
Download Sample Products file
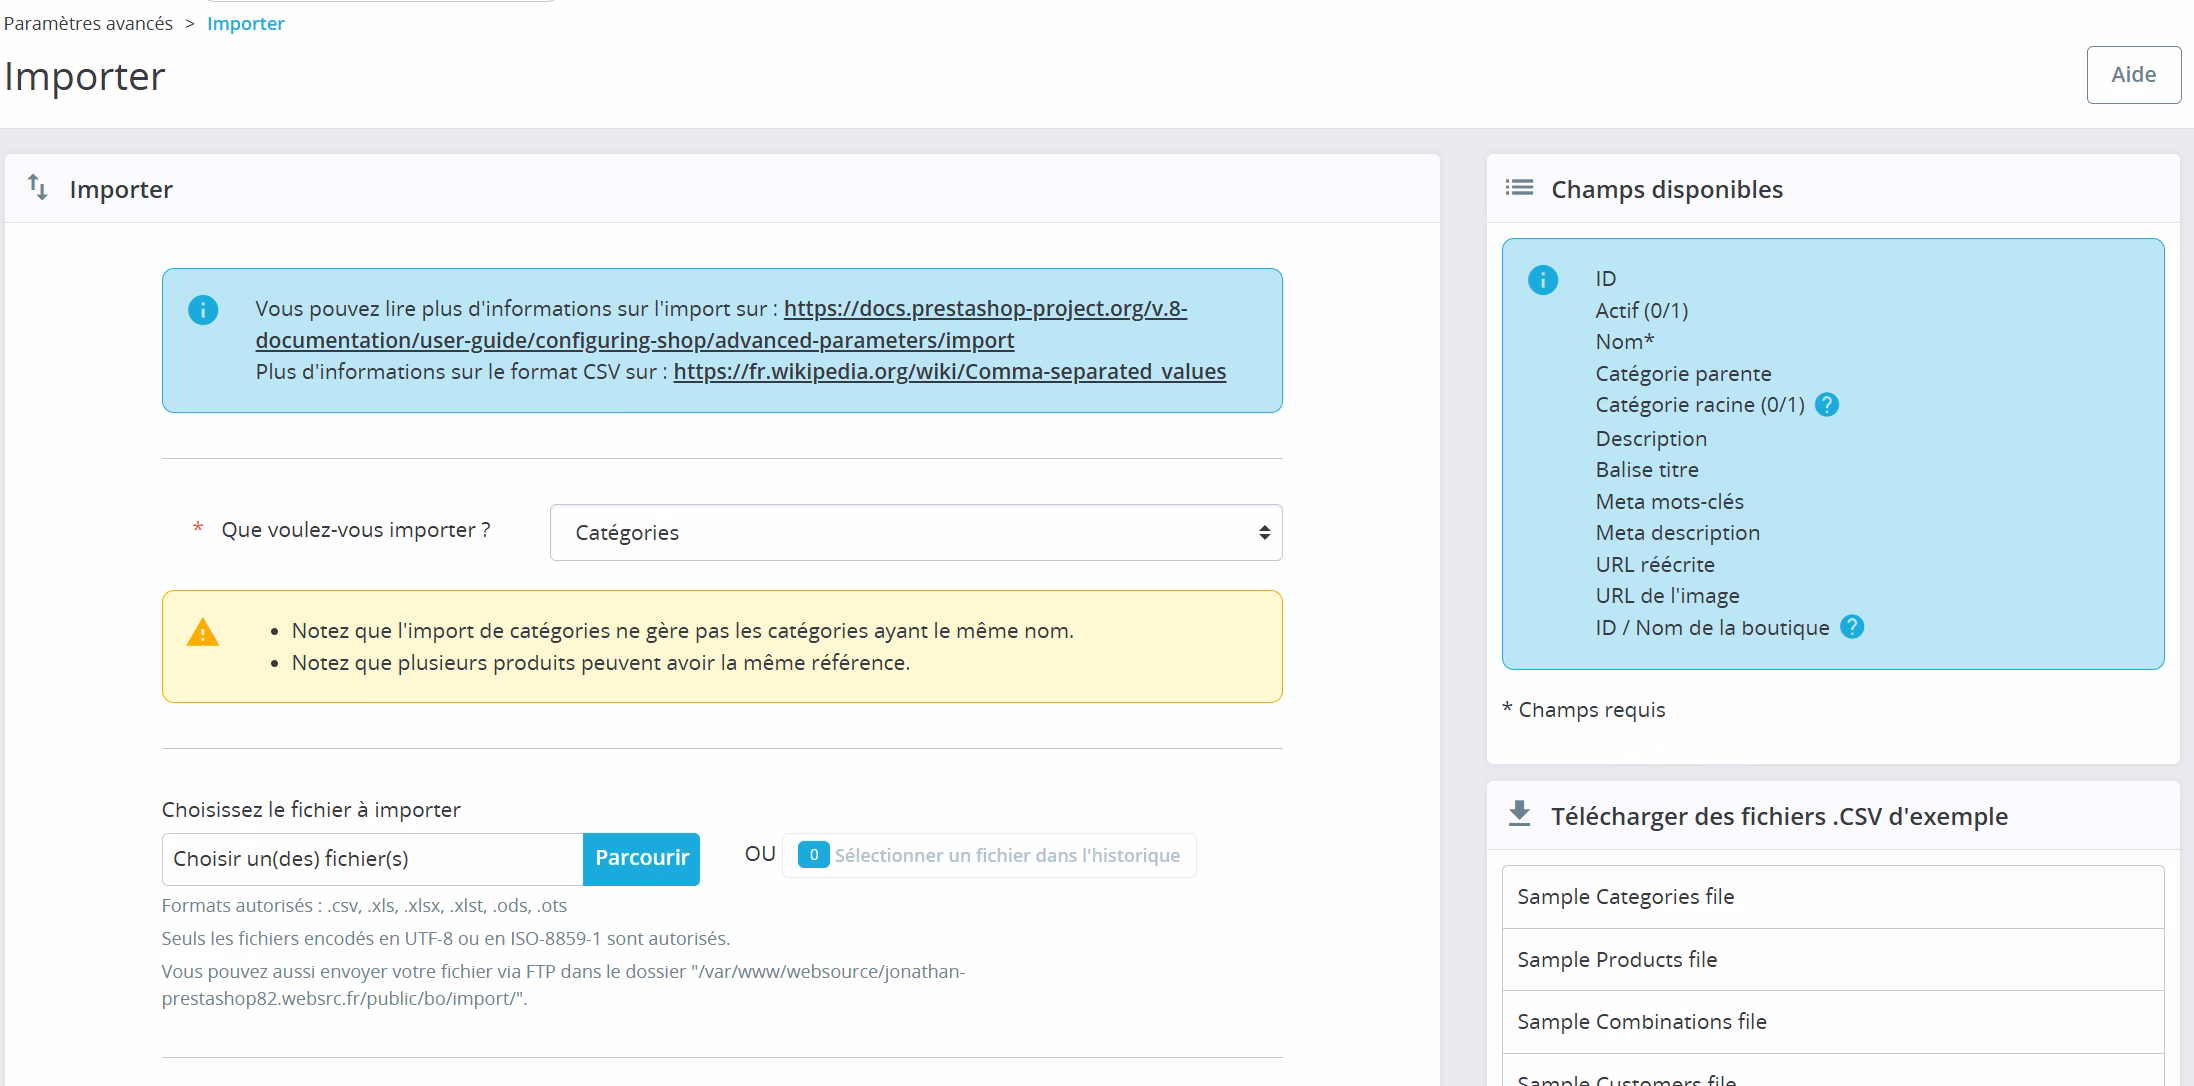click(x=1833, y=959)
